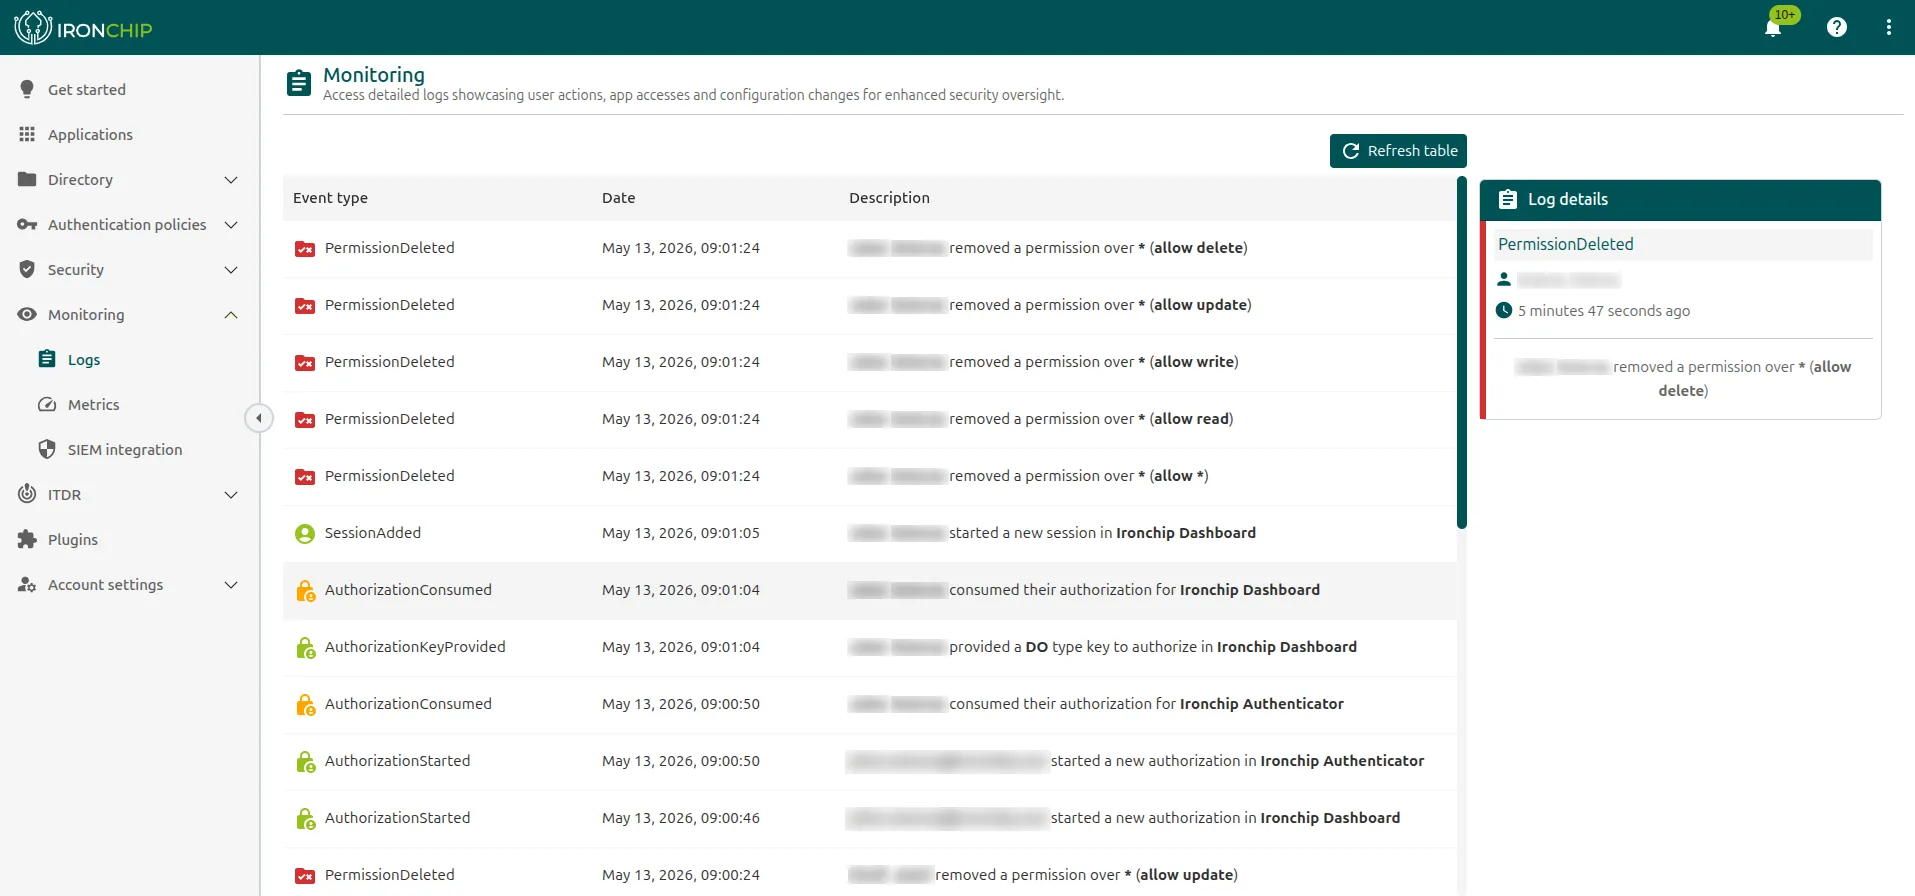Screen dimensions: 1915x896
Task: Expand the ITDR section chevron
Action: [x=231, y=495]
